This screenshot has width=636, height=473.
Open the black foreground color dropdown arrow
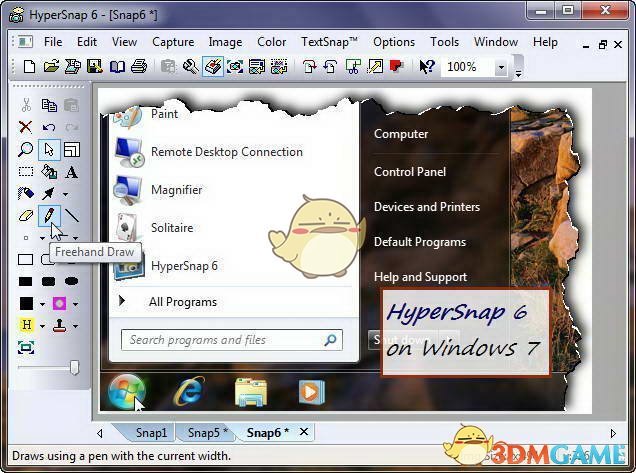tap(42, 304)
